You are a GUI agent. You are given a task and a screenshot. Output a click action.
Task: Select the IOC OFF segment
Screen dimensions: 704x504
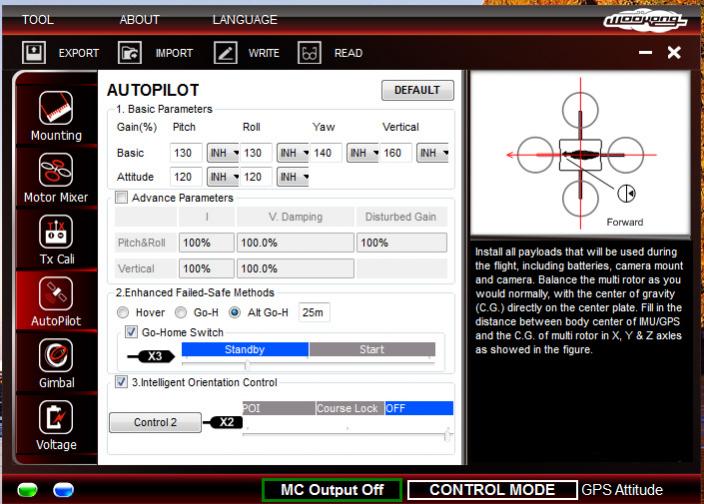pyautogui.click(x=419, y=408)
